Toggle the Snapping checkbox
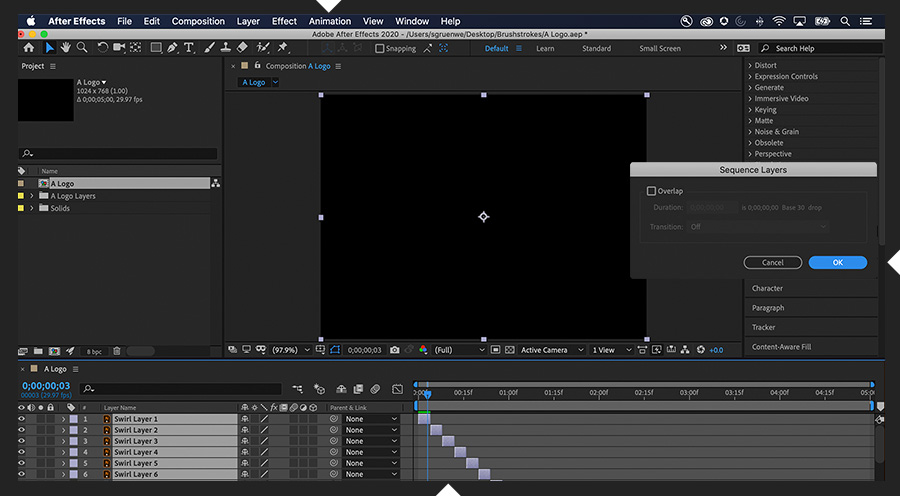Image resolution: width=900 pixels, height=496 pixels. point(379,48)
